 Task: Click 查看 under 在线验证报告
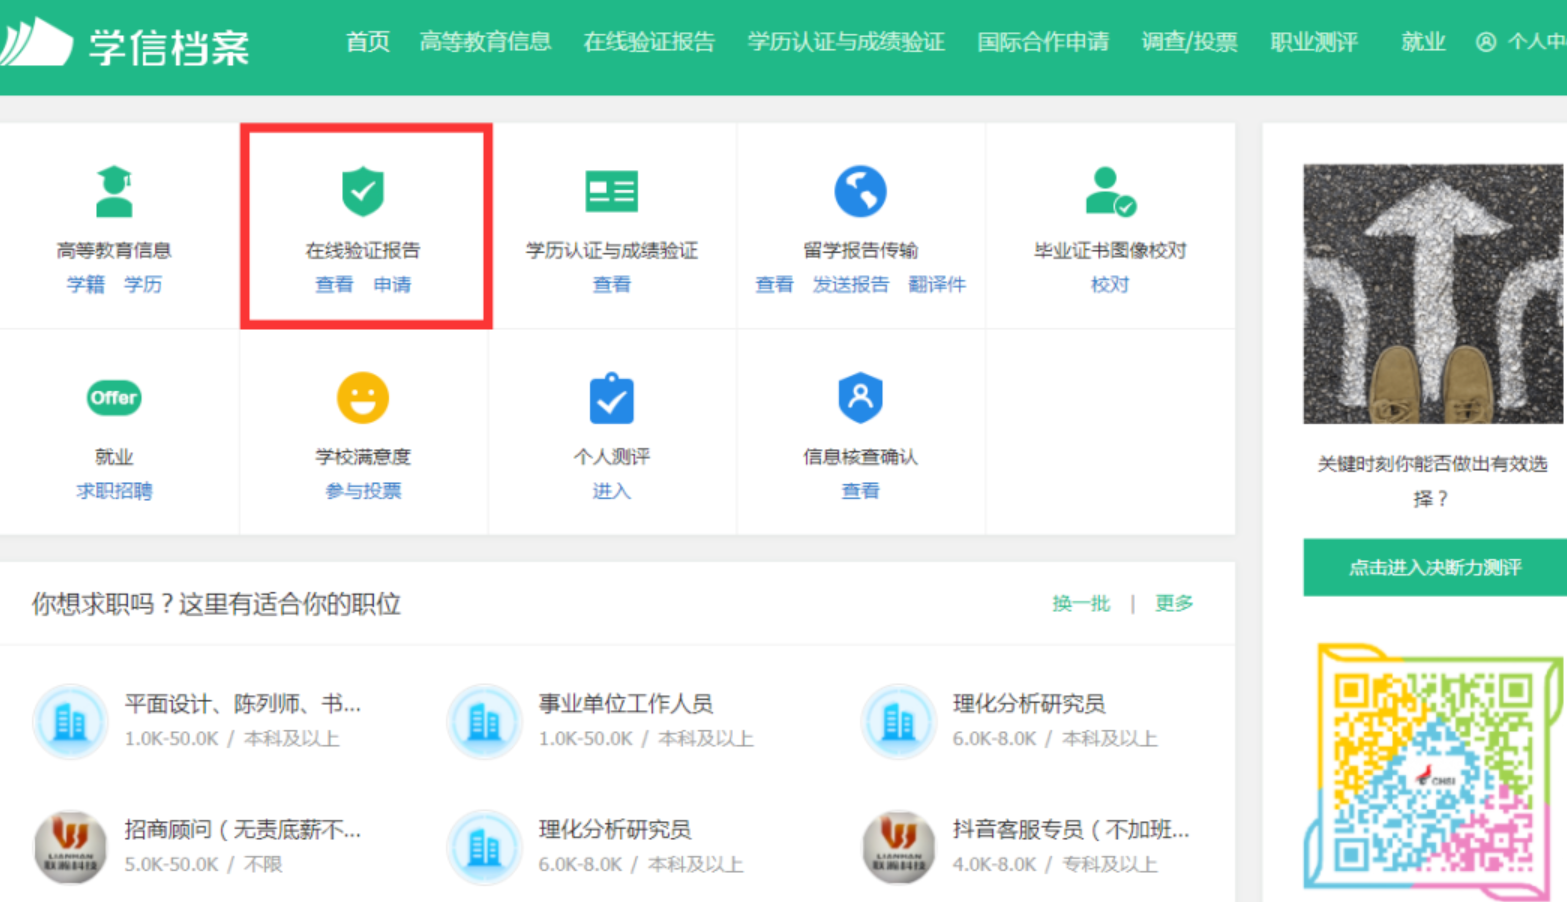[334, 284]
